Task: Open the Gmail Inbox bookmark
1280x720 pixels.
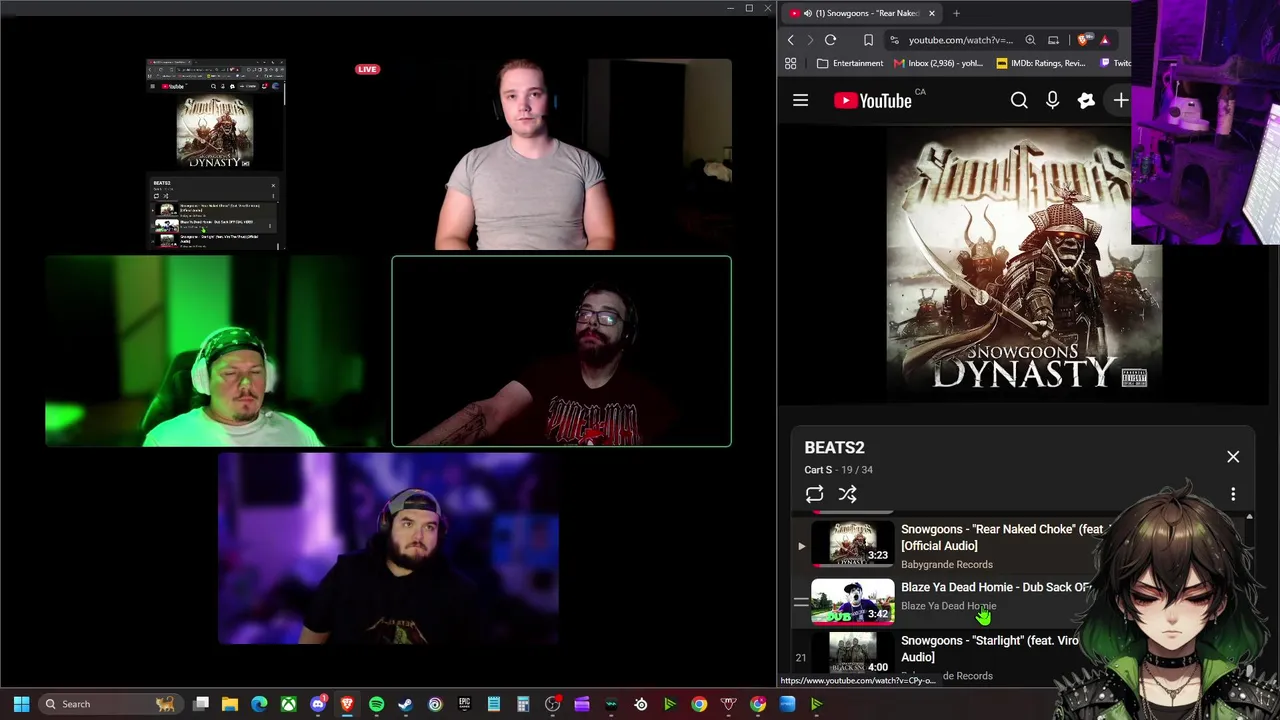Action: tap(938, 63)
